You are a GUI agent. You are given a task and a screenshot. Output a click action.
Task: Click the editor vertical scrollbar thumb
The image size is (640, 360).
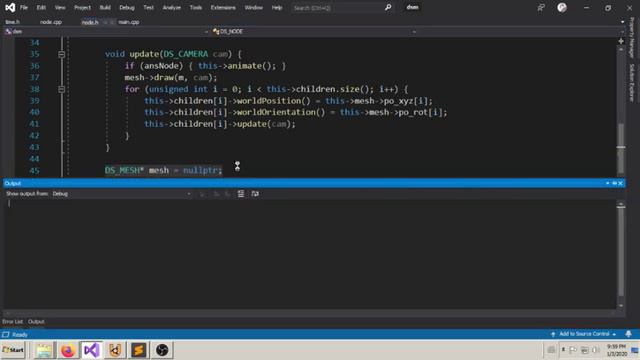621,148
